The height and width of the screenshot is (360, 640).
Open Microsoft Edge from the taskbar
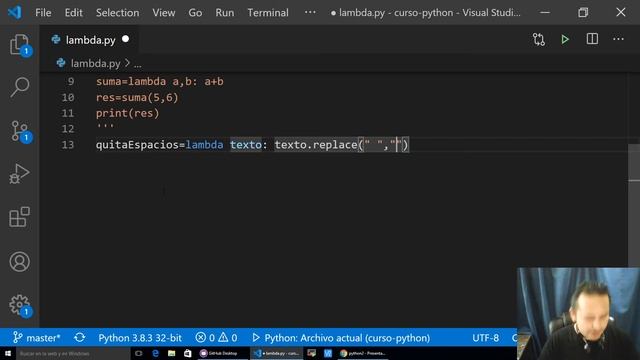155,353
